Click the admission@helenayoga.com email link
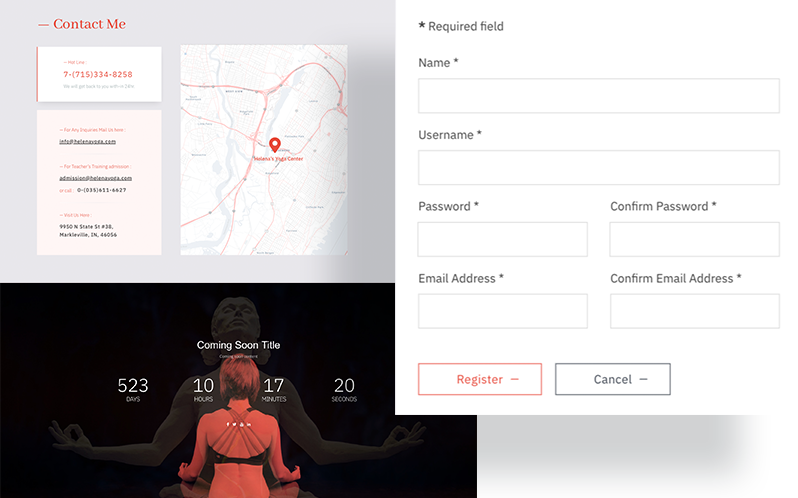 [x=95, y=178]
